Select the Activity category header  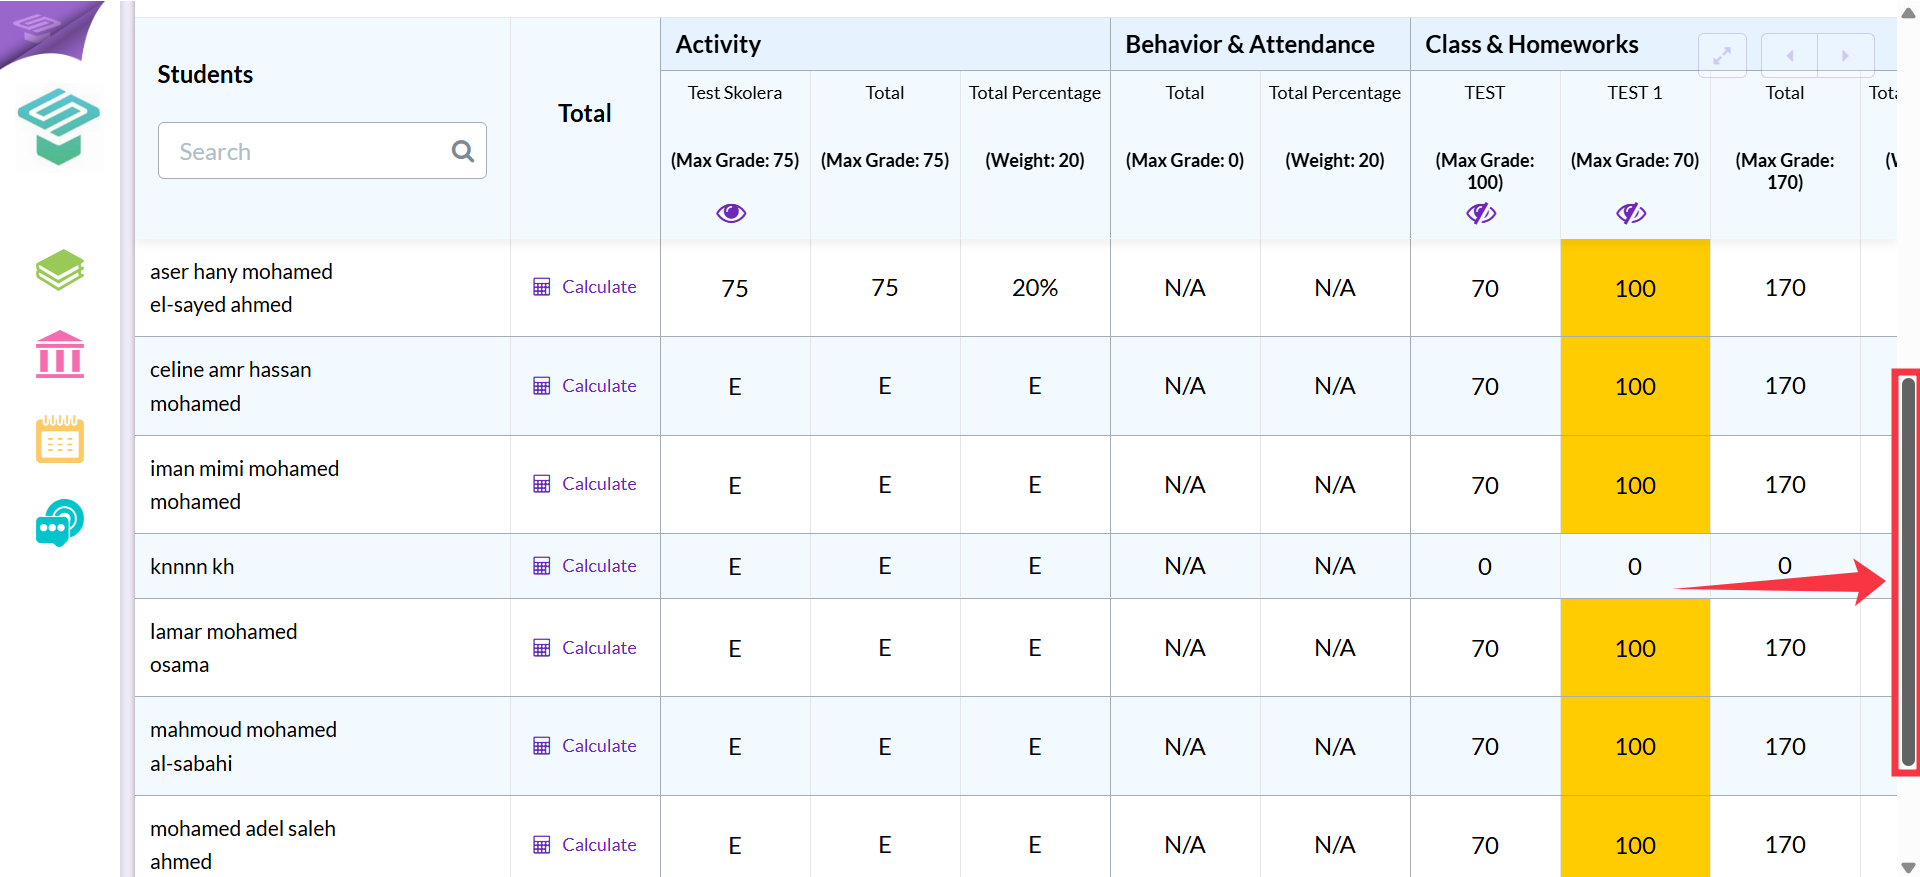[x=718, y=44]
